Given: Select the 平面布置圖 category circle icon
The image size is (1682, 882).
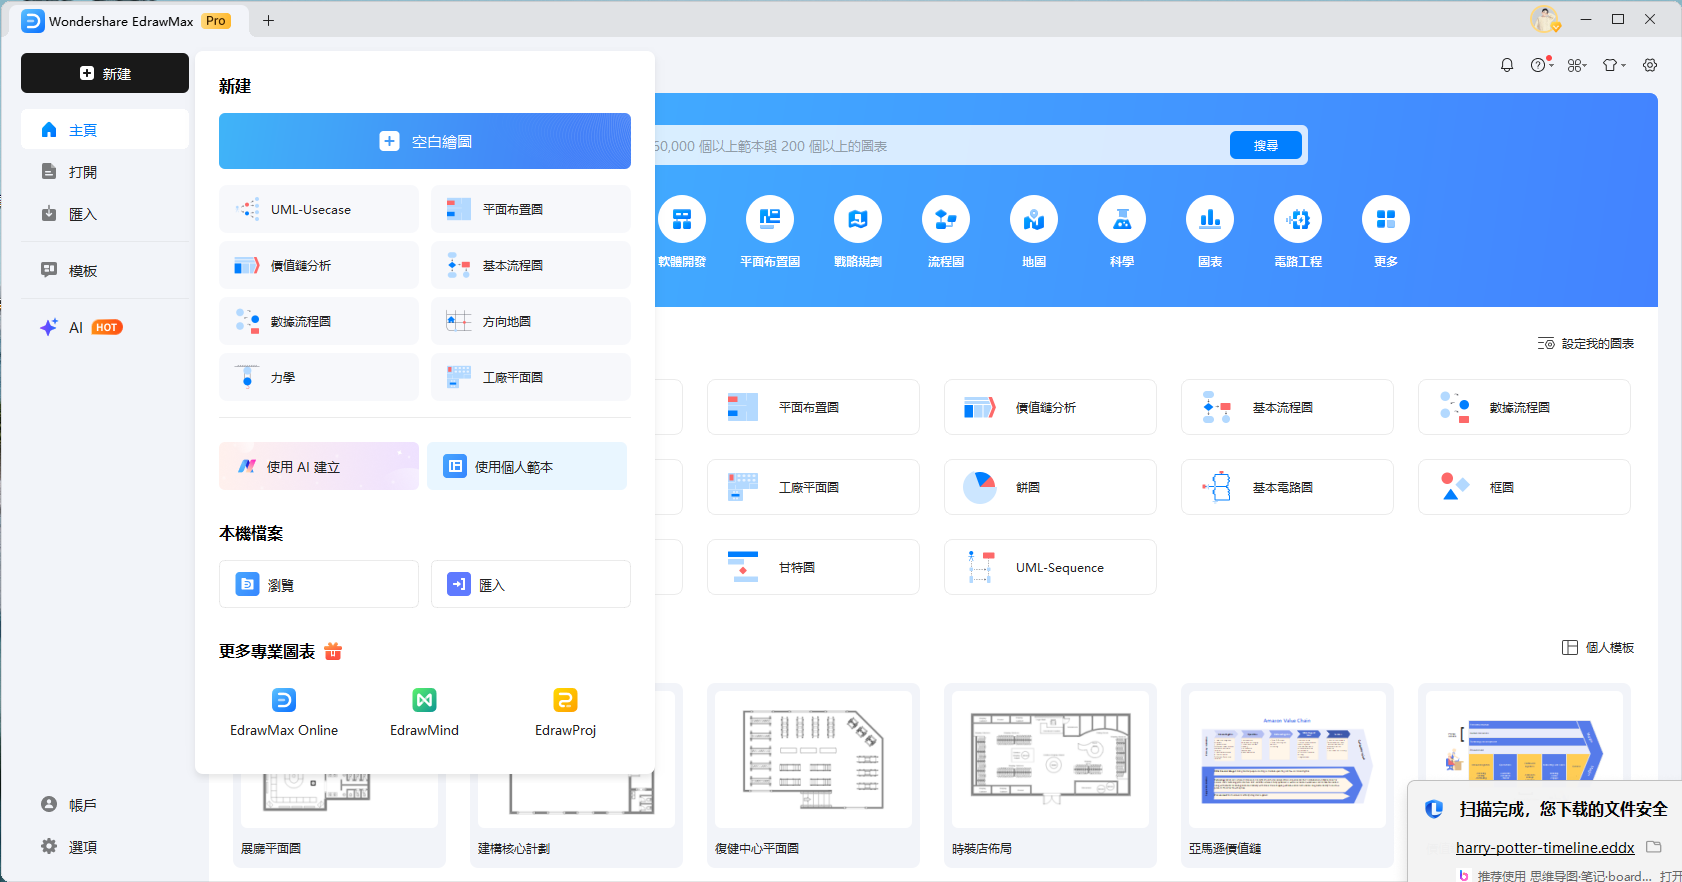Looking at the screenshot, I should point(770,219).
